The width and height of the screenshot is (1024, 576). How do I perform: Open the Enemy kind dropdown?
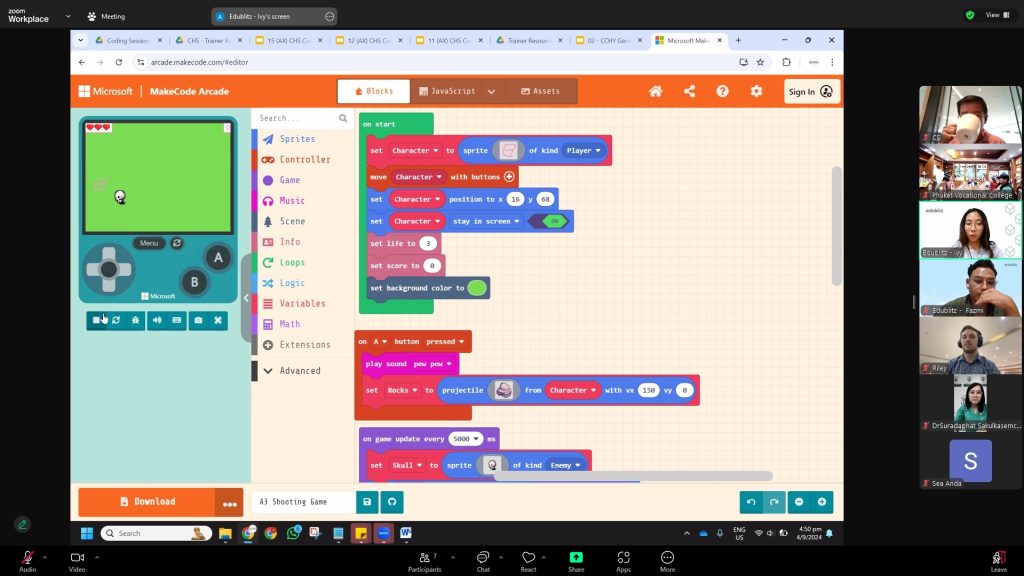click(x=565, y=465)
